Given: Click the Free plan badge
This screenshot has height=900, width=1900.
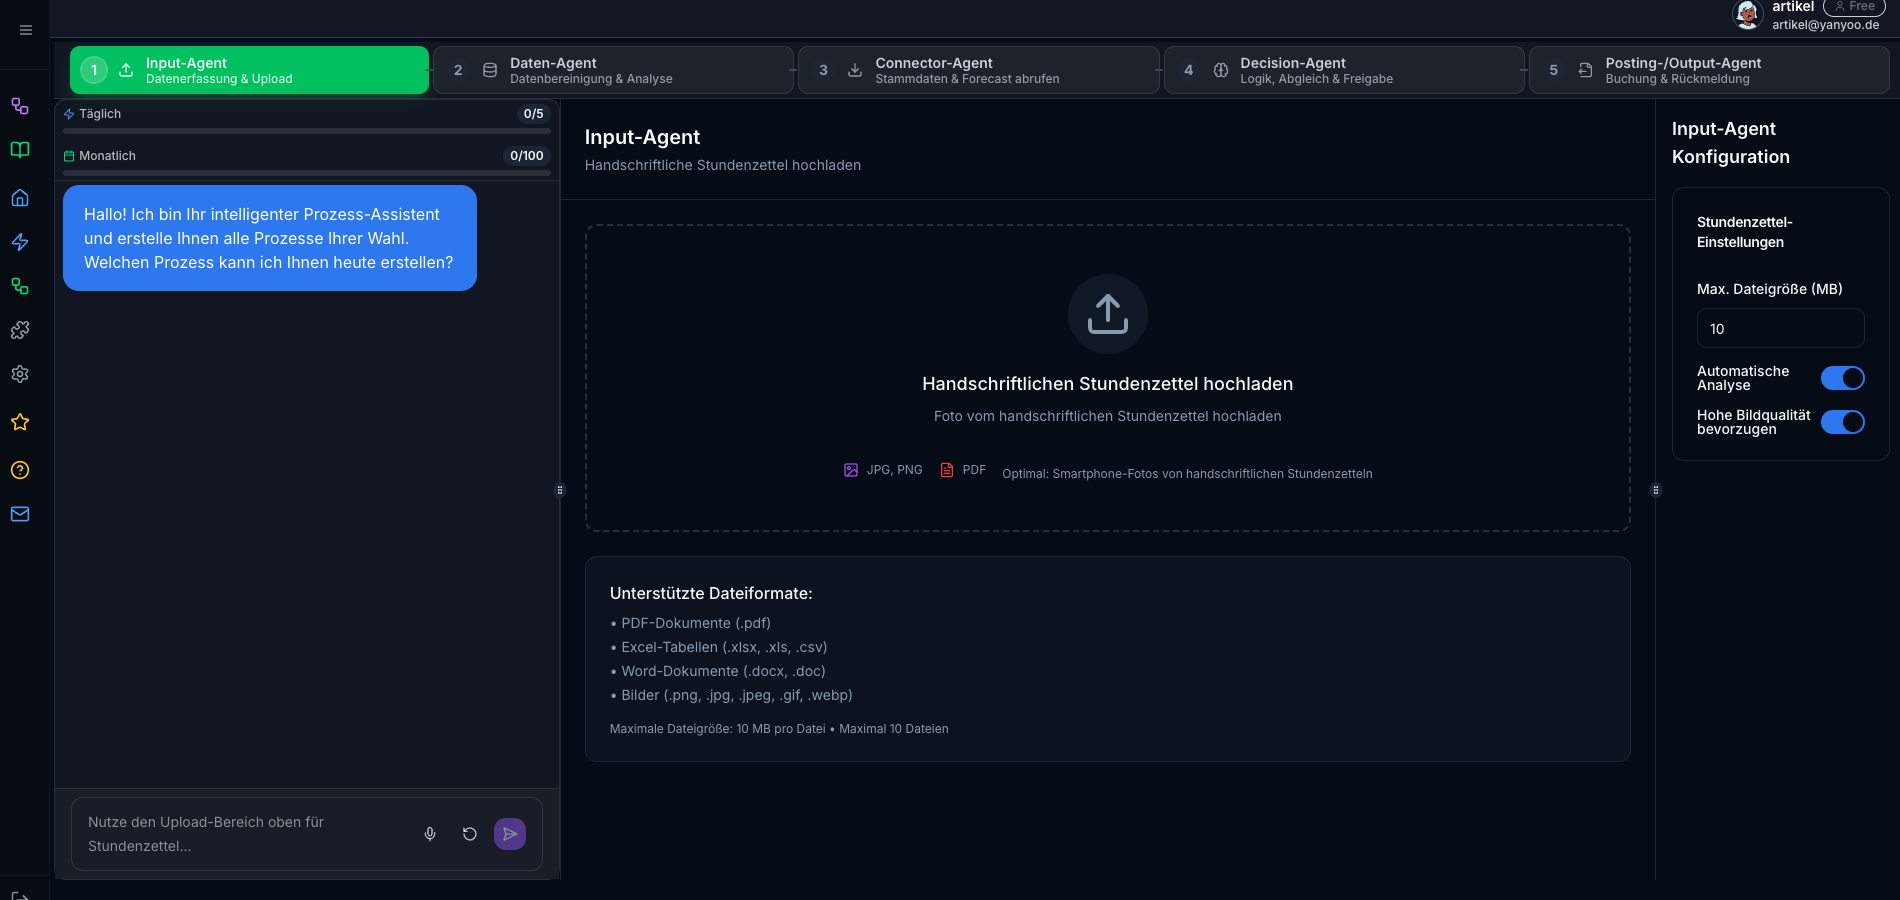Looking at the screenshot, I should click(1854, 7).
